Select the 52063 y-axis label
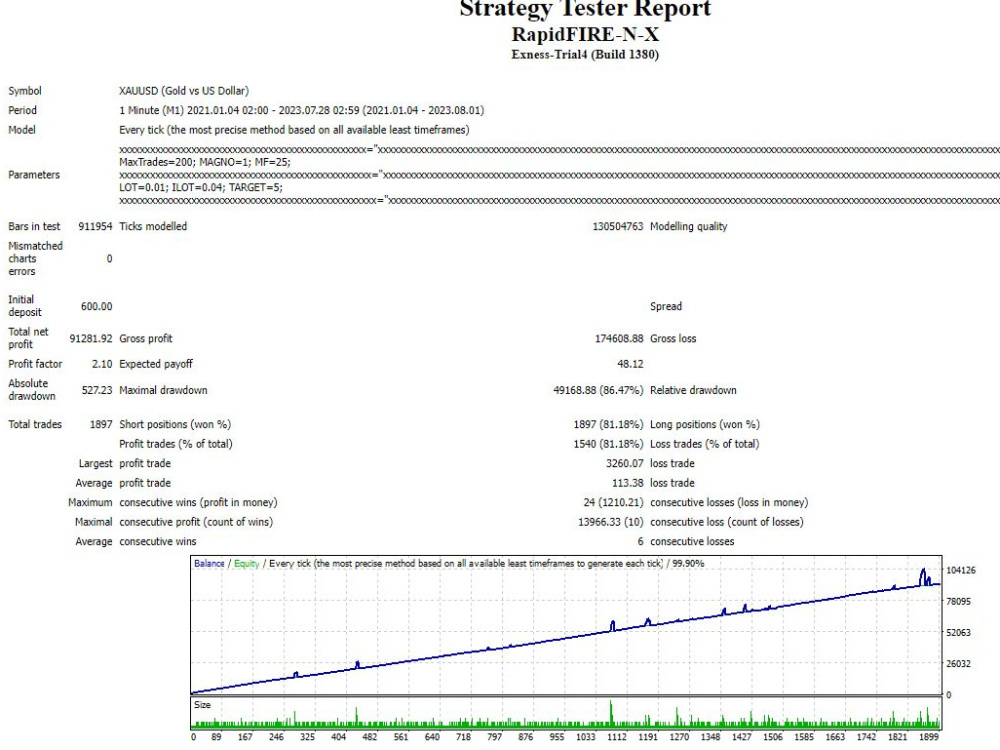Screen dimensions: 1000x750 click(959, 633)
